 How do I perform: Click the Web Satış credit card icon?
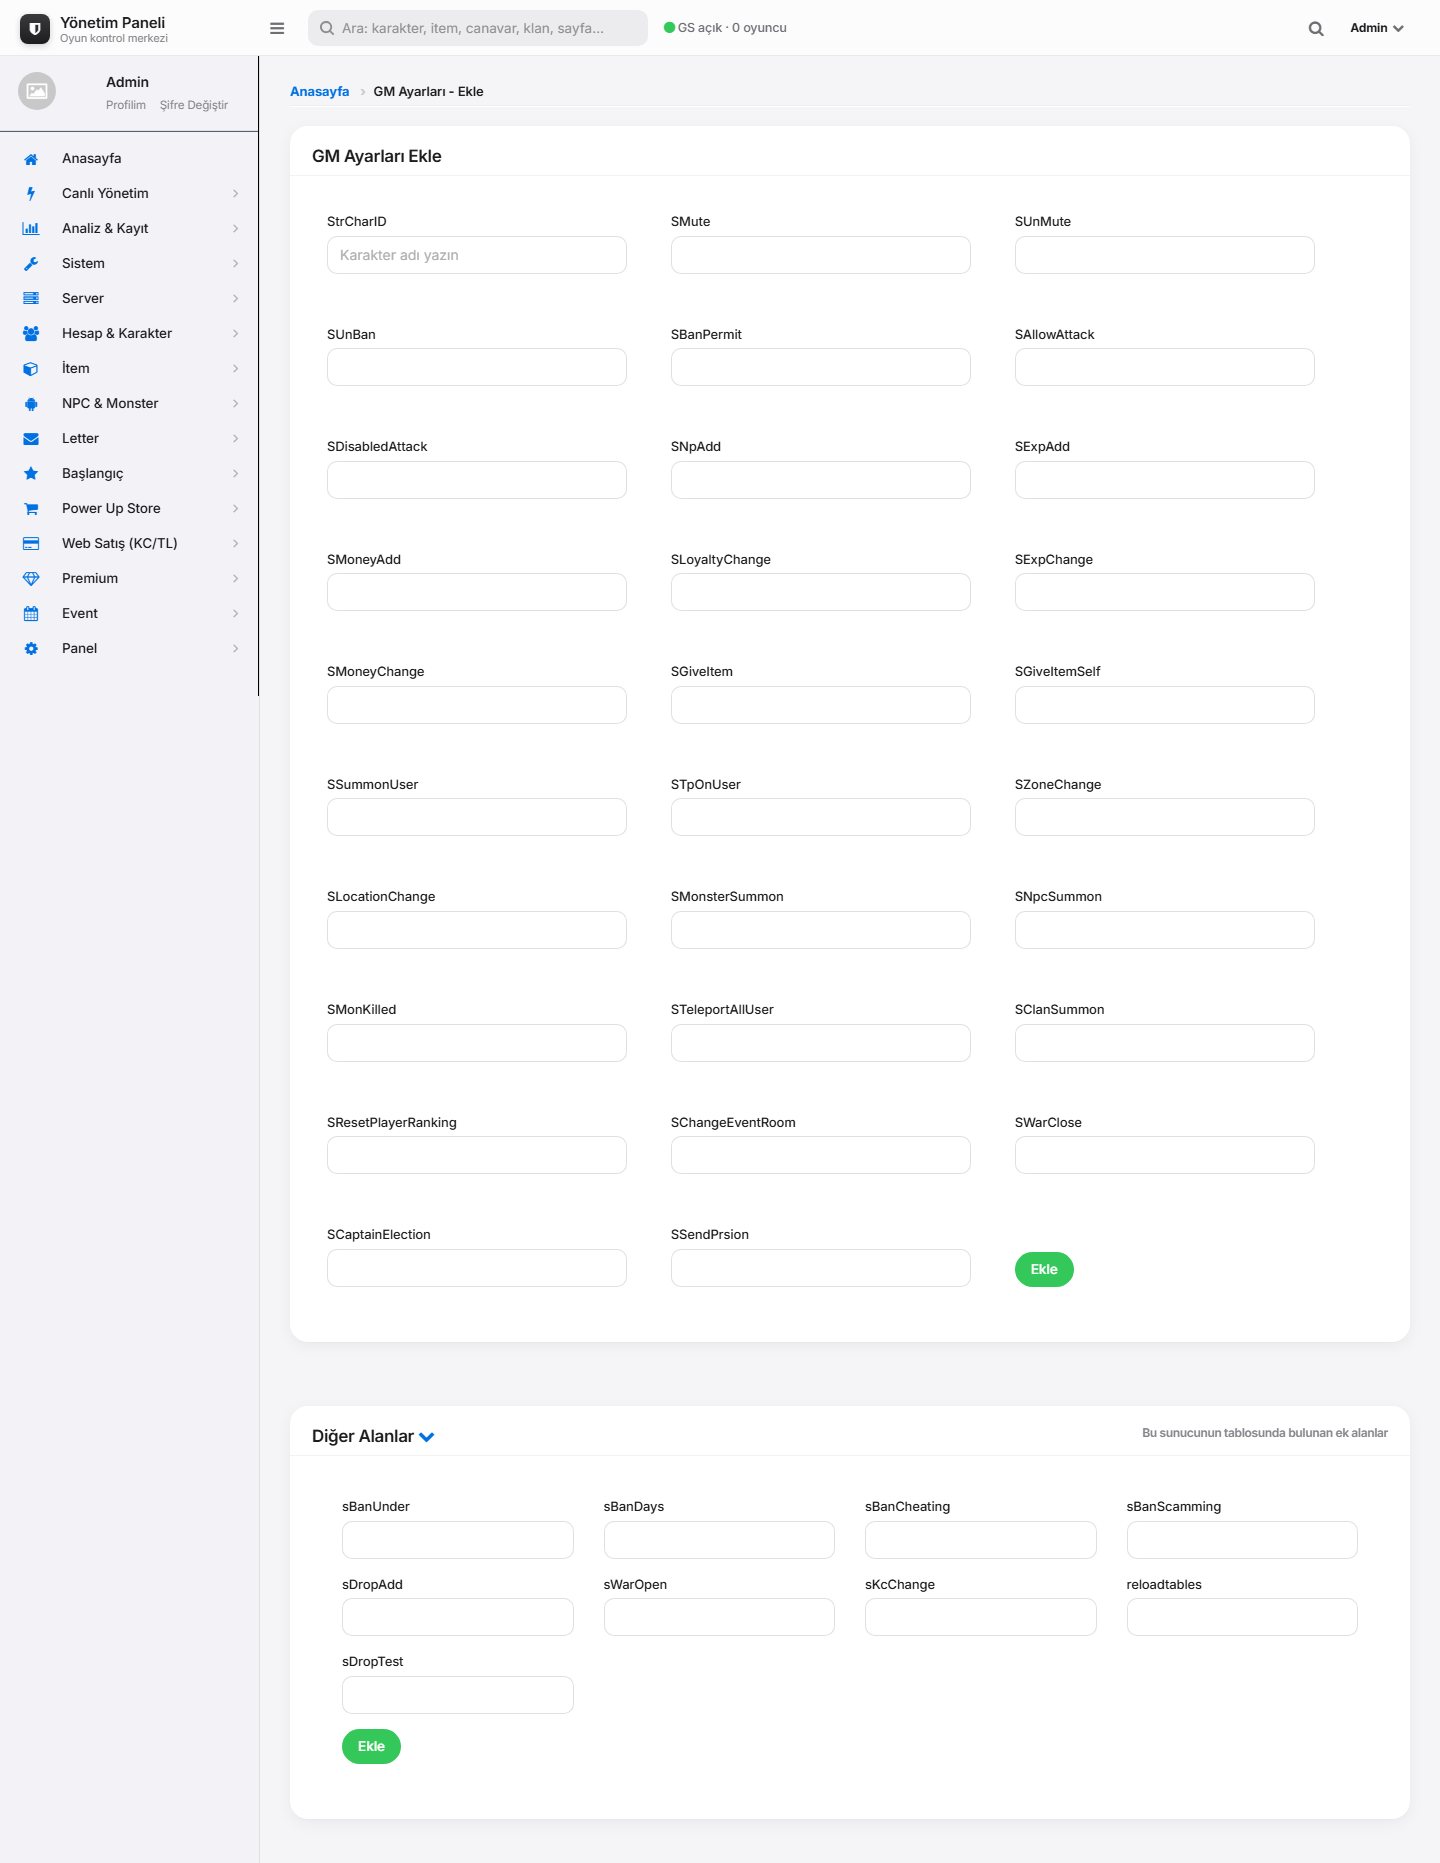31,544
